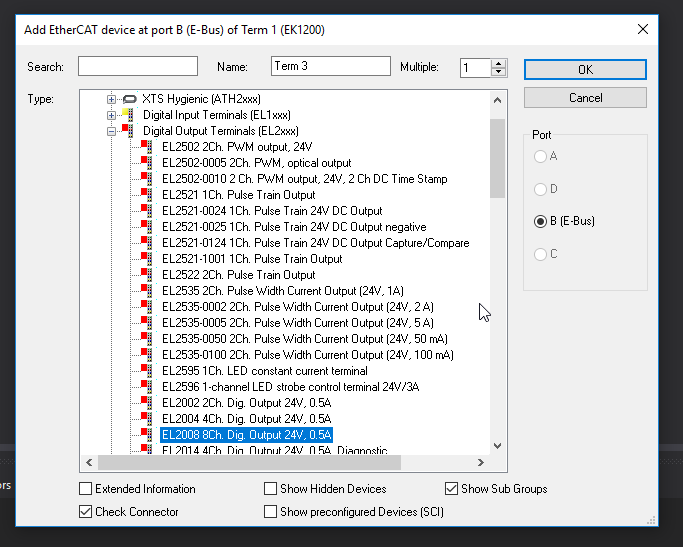Click the icon beside EL2008 8Ch. Dig. Output
The width and height of the screenshot is (683, 547).
(x=147, y=435)
